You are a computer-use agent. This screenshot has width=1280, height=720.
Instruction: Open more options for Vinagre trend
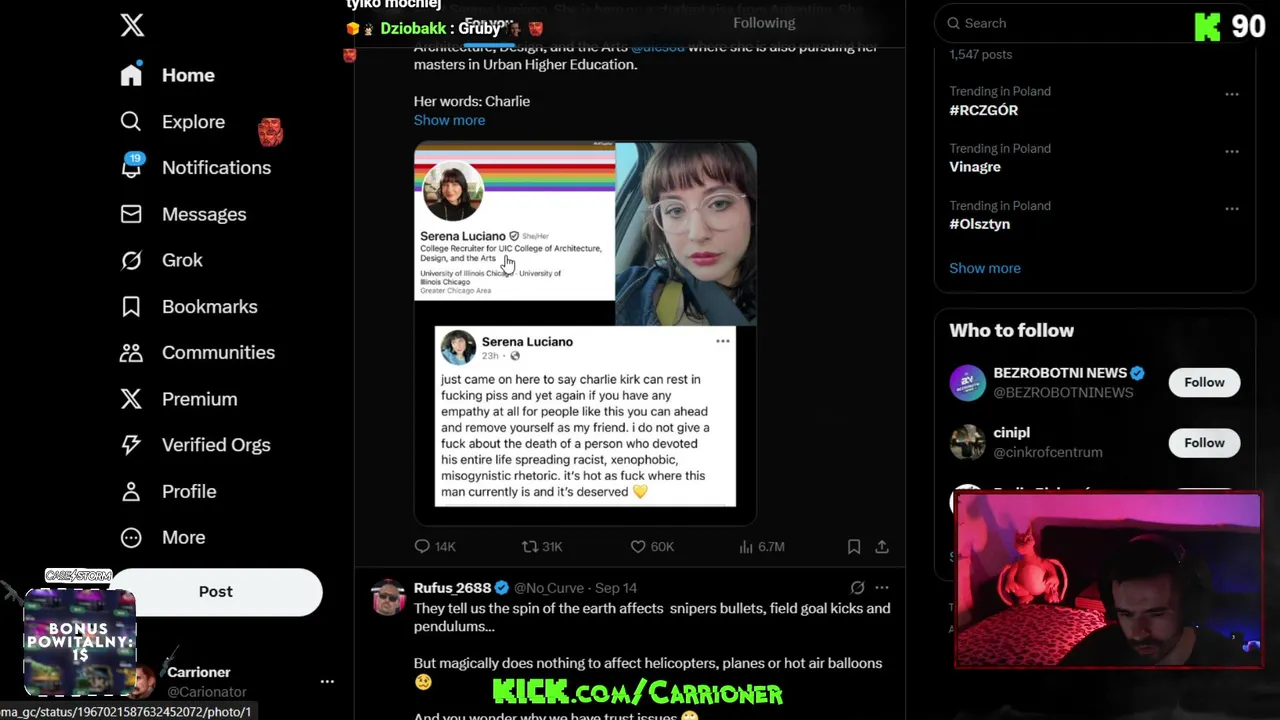coord(1232,151)
